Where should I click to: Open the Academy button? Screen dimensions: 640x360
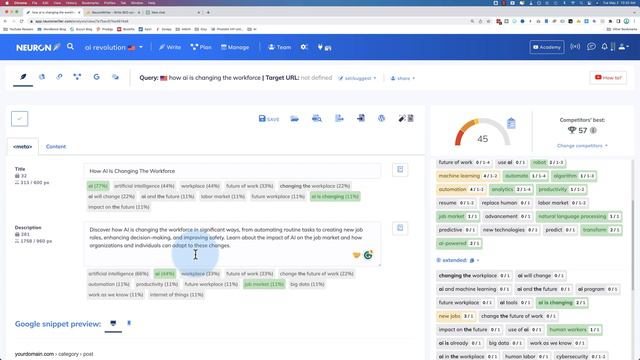(547, 47)
